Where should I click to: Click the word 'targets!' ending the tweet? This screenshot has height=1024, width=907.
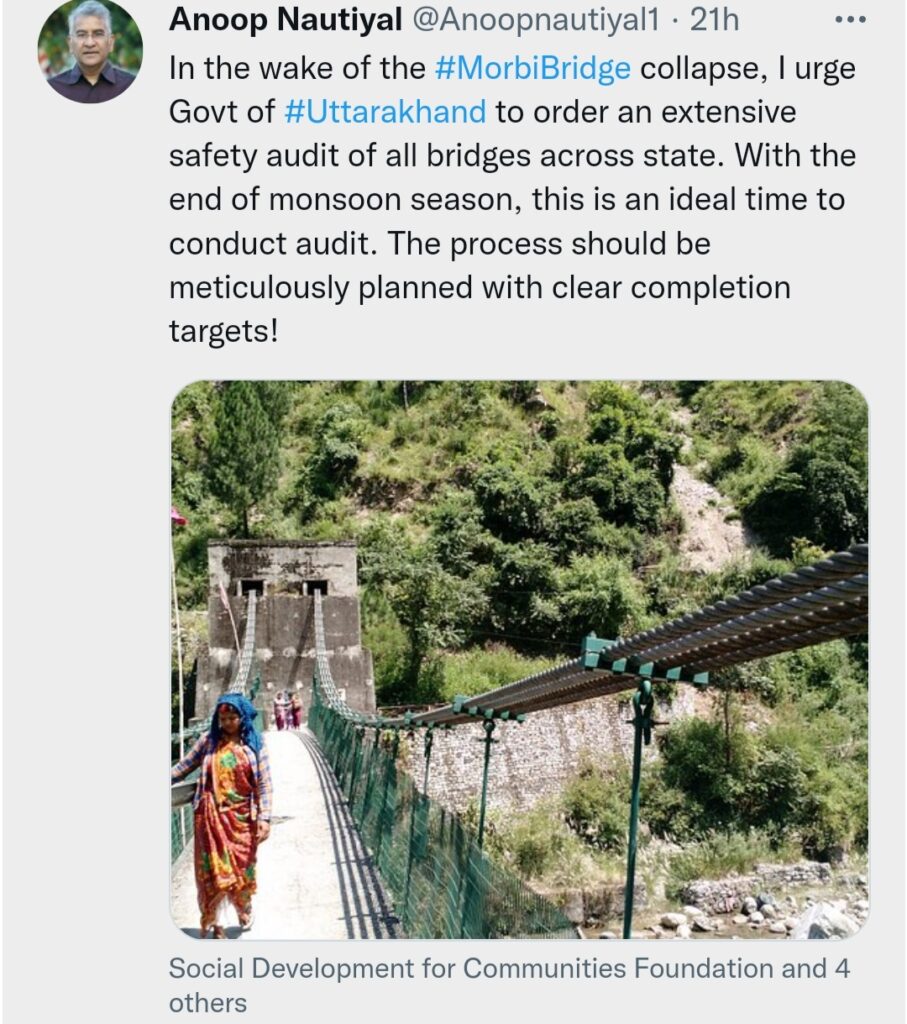point(223,331)
